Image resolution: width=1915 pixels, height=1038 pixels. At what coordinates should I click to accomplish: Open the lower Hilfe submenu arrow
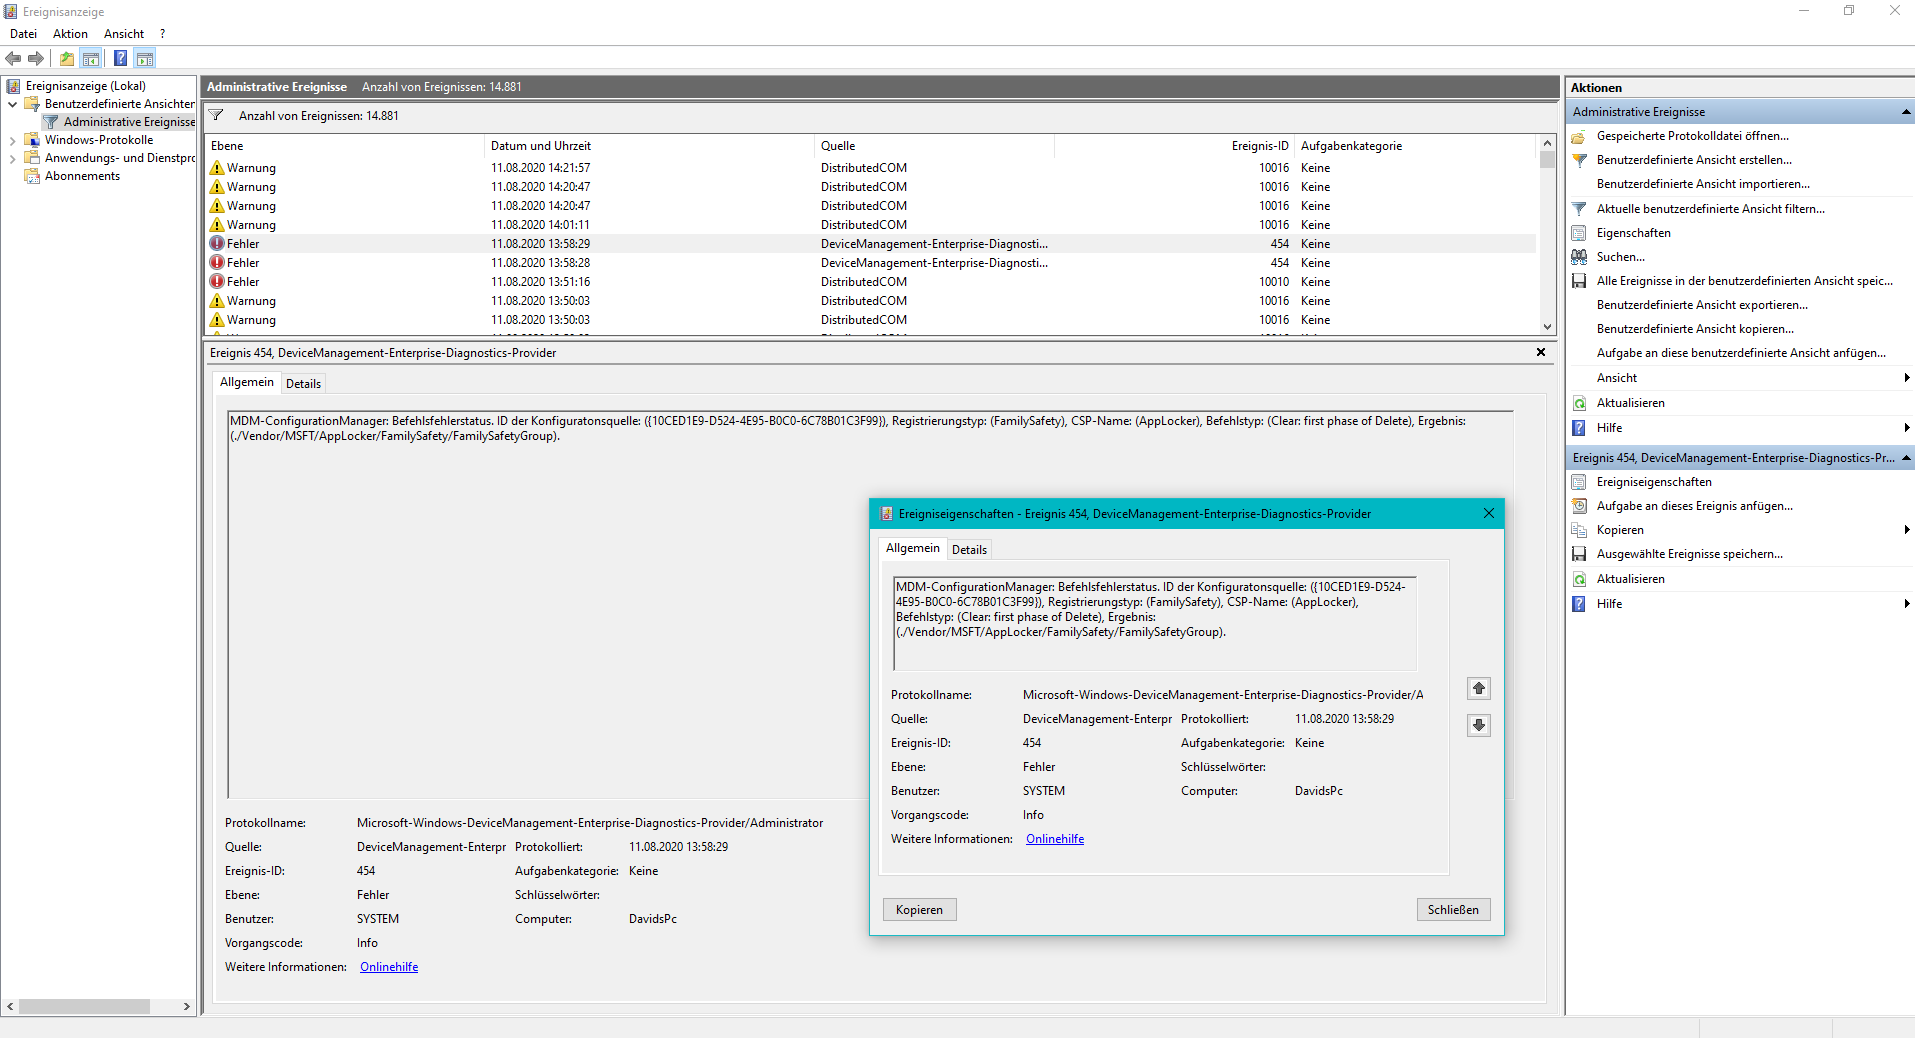(x=1907, y=604)
